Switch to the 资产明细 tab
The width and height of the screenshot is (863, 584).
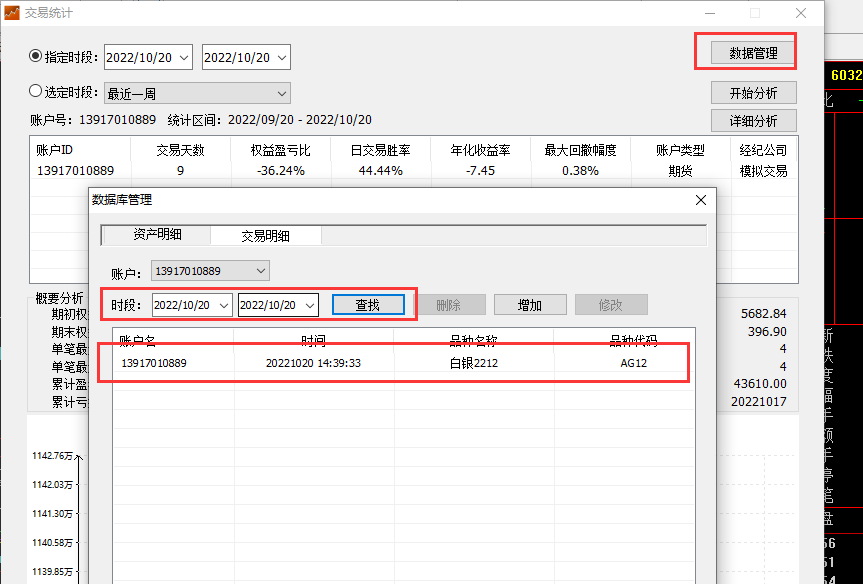pyautogui.click(x=157, y=235)
